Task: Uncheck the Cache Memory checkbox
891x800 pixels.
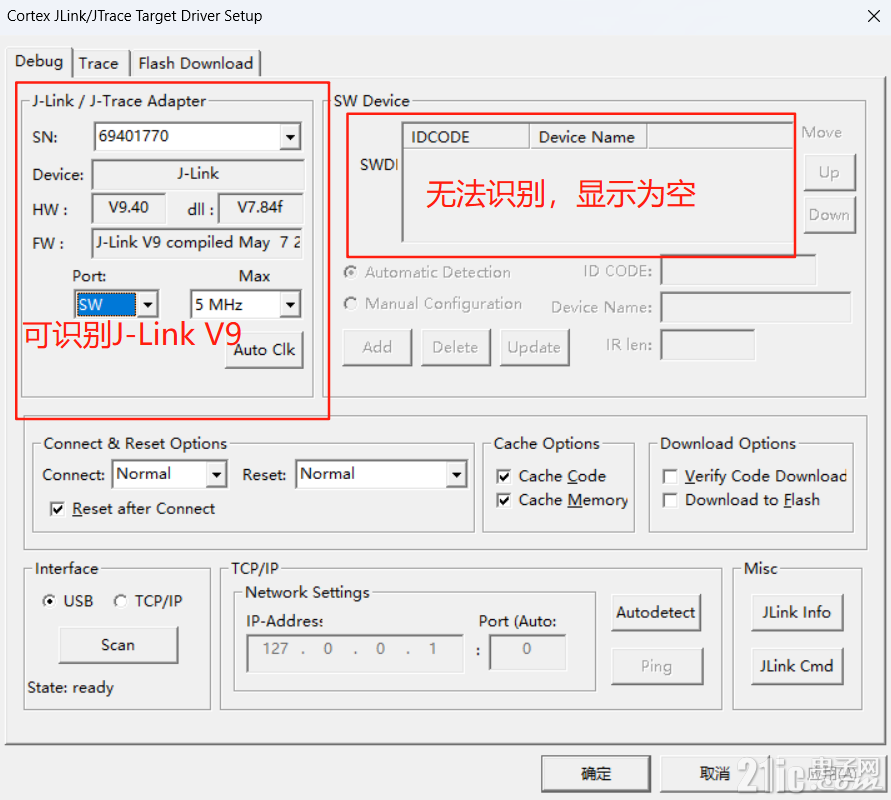Action: 503,500
